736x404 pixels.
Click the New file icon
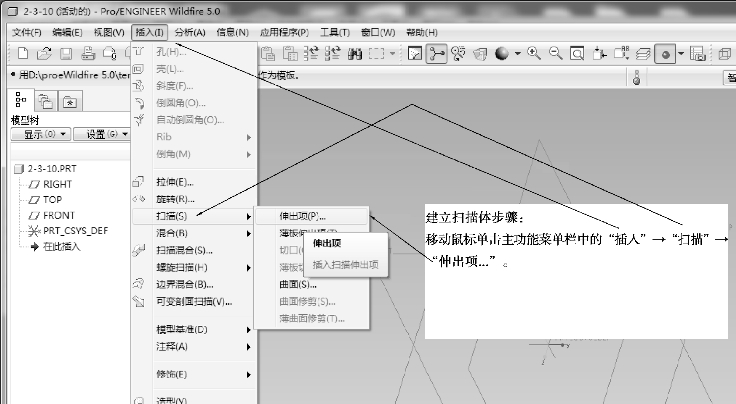[x=23, y=53]
